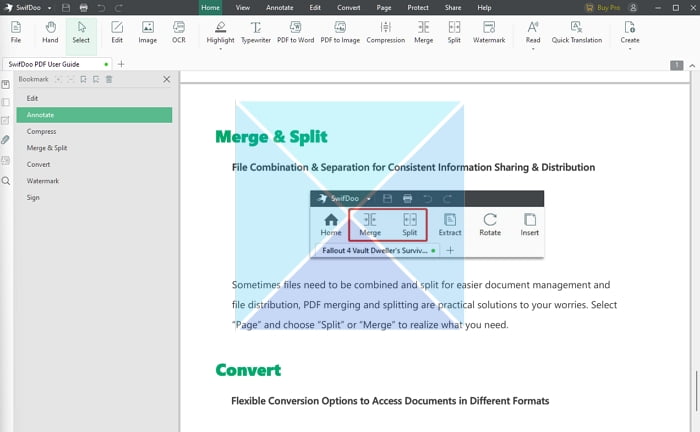Add a Watermark from the ribbon
700x432 pixels.
489,33
